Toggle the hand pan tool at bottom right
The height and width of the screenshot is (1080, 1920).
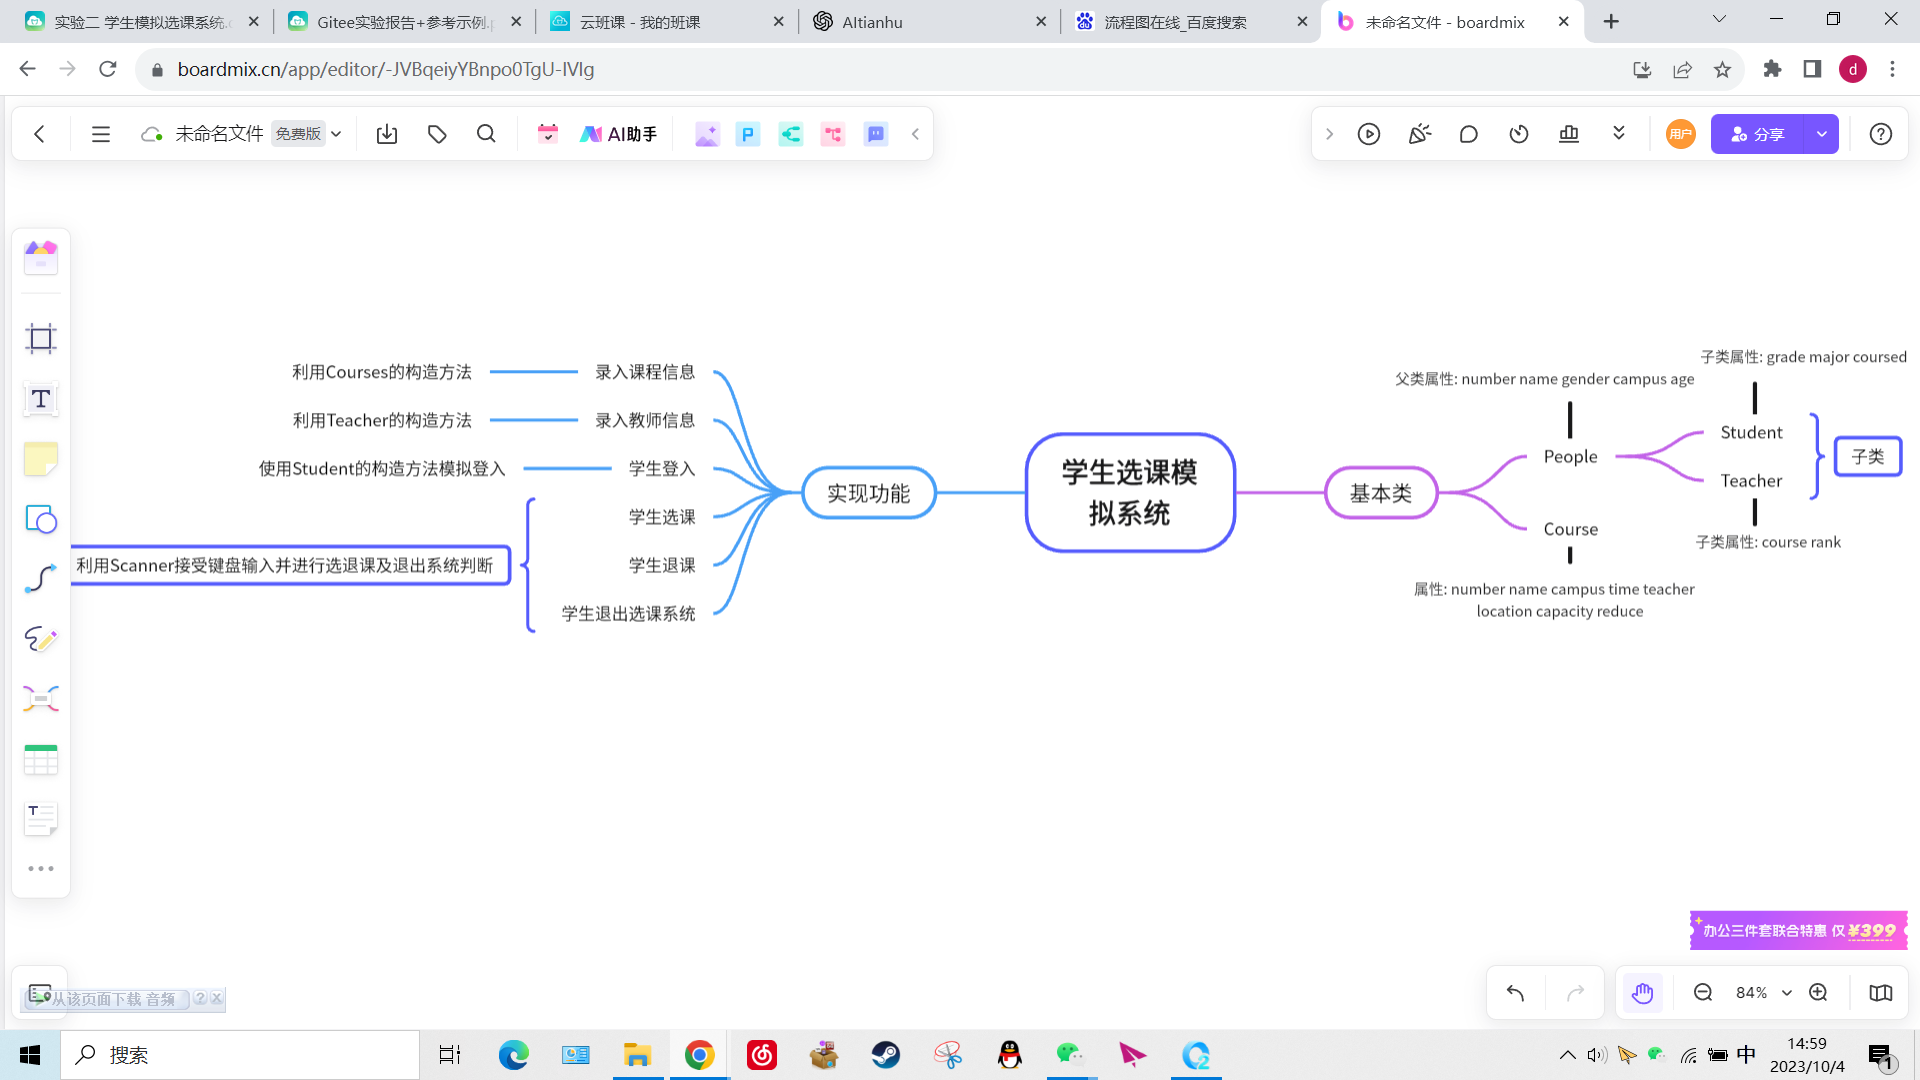click(x=1642, y=992)
